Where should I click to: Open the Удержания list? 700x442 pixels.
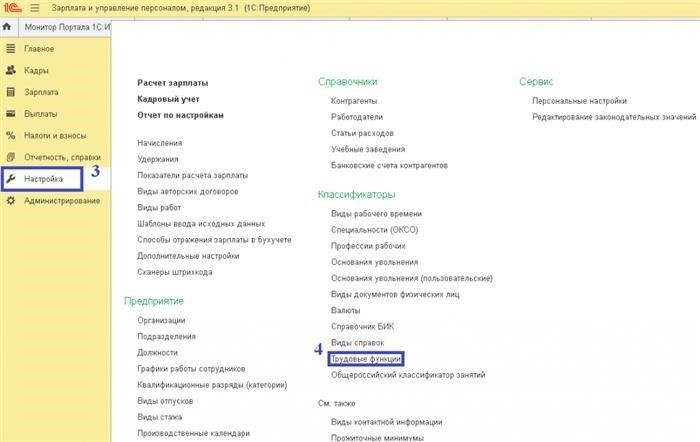(x=158, y=159)
